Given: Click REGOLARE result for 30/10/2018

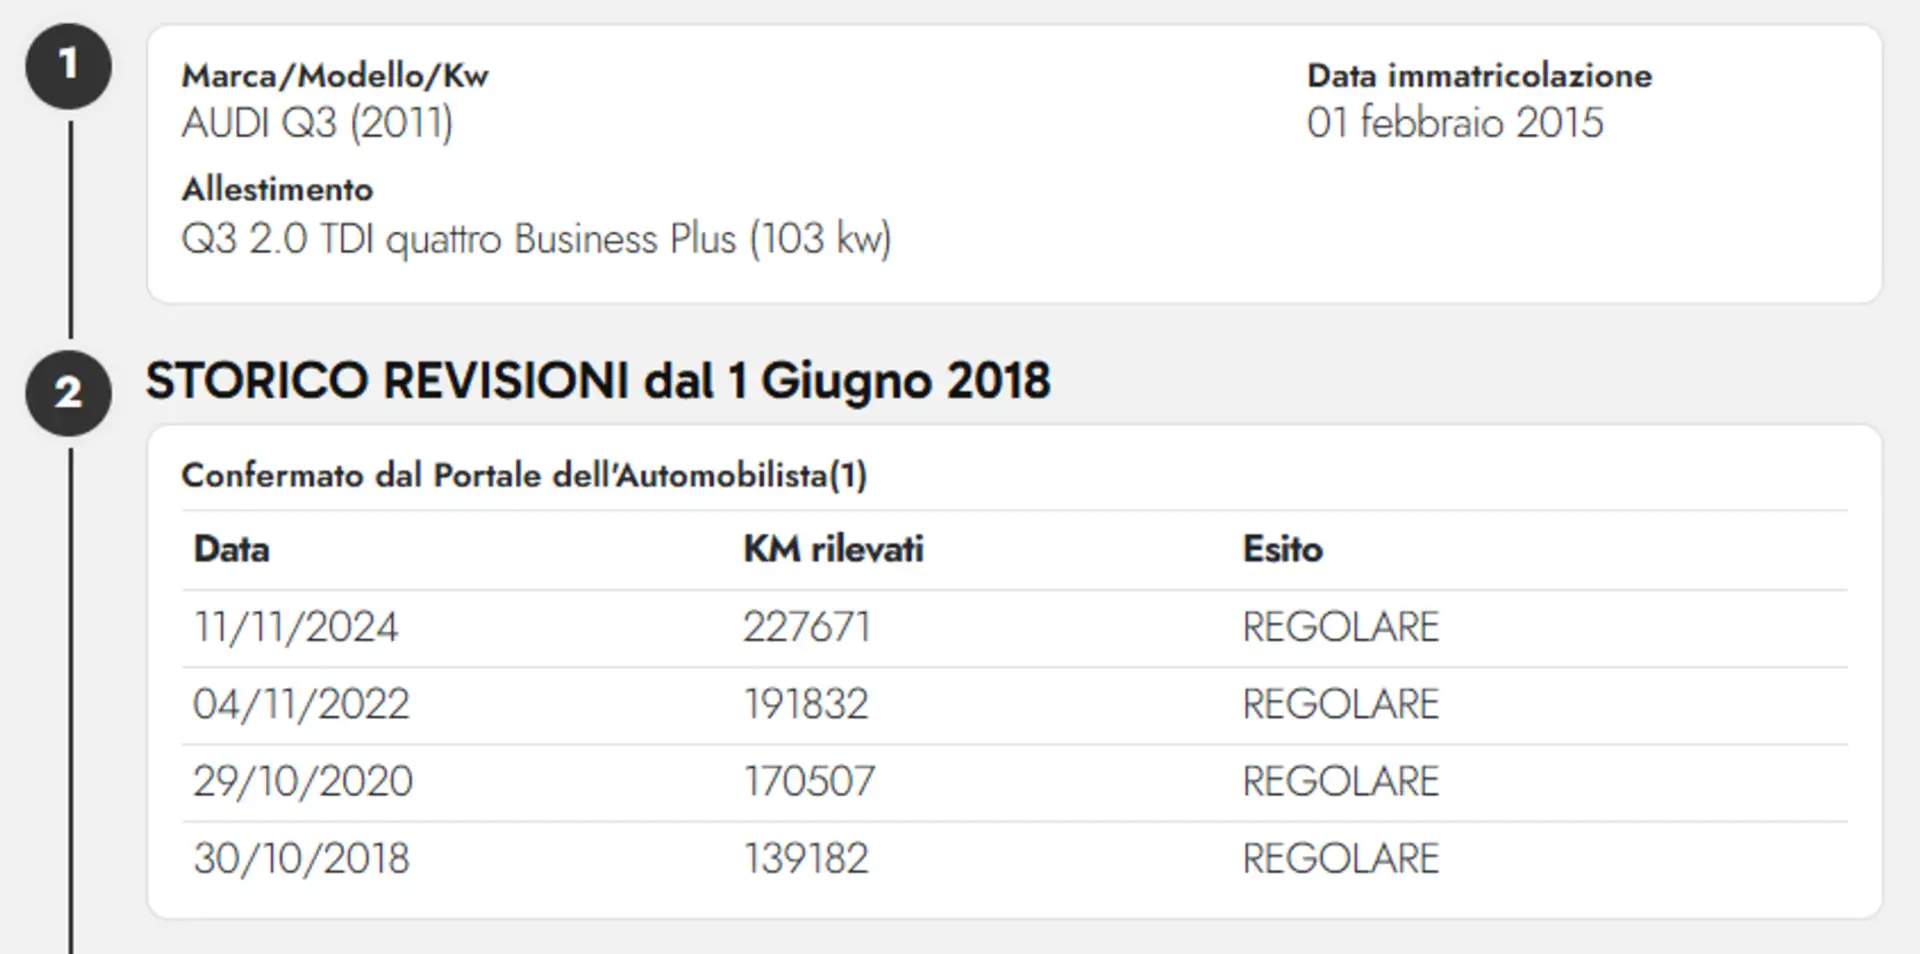Looking at the screenshot, I should (x=1340, y=858).
